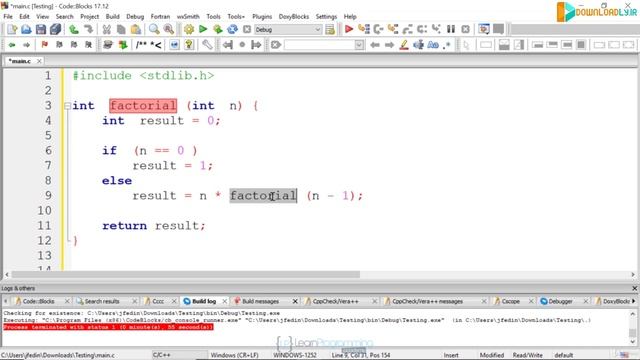Viewport: 640px width, 360px height.
Task: Open the Plugins menu
Action: (262, 17)
